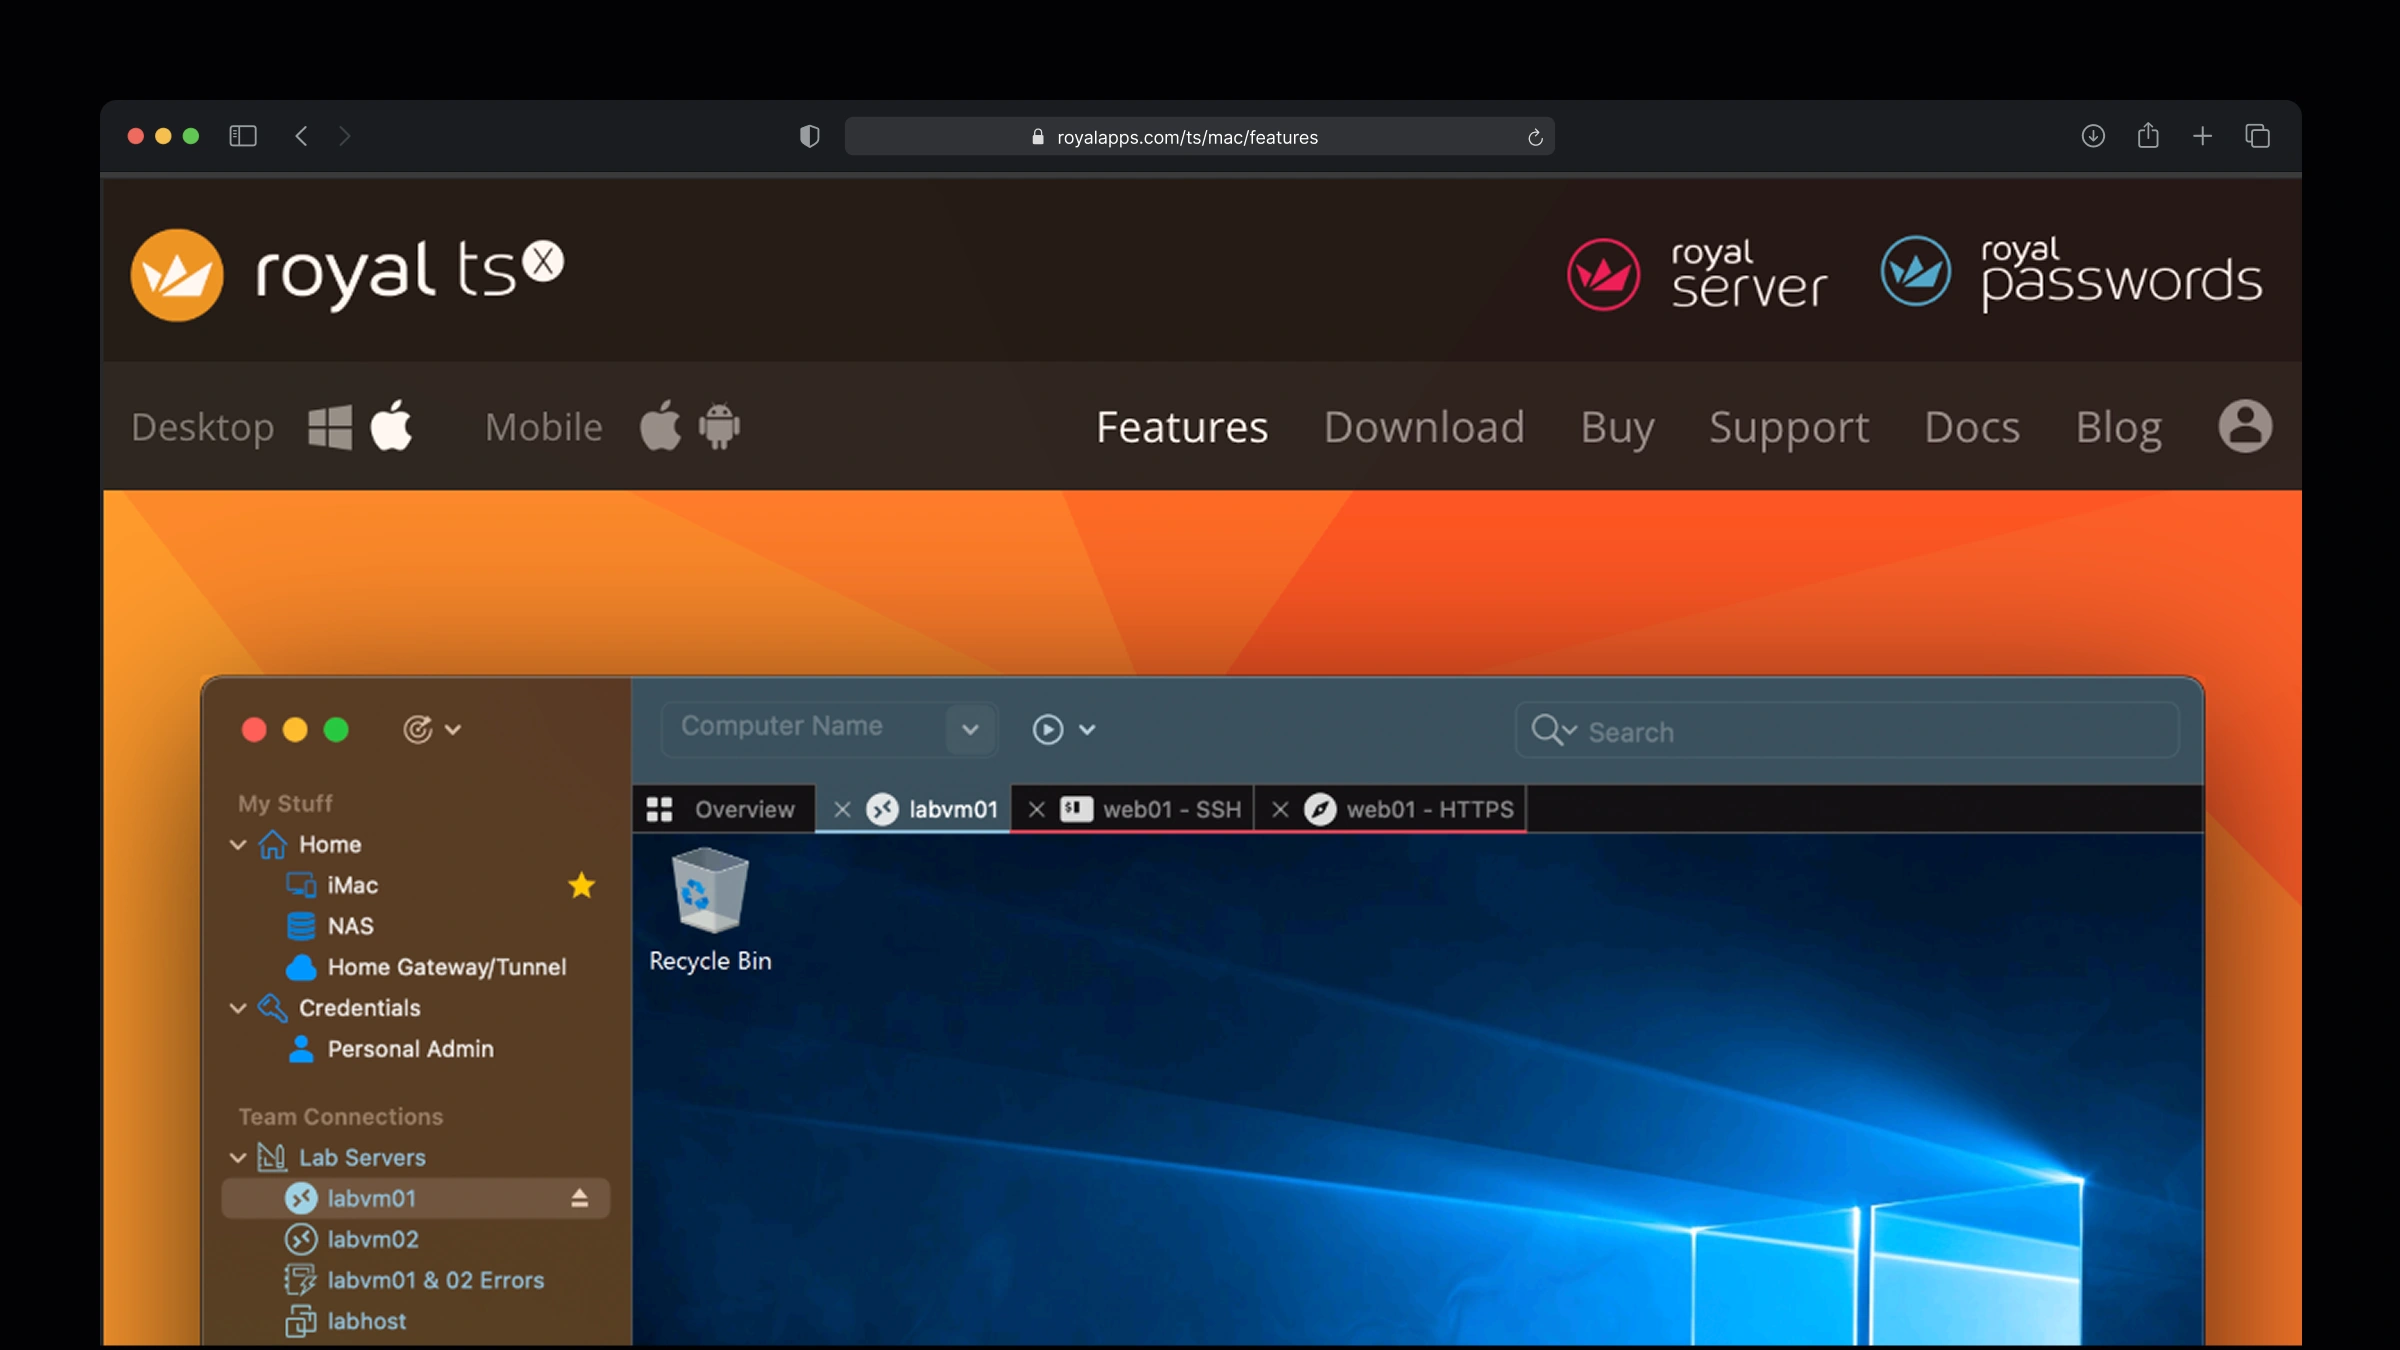Open the Safari privacy shield report
2400x1350 pixels.
tap(810, 136)
